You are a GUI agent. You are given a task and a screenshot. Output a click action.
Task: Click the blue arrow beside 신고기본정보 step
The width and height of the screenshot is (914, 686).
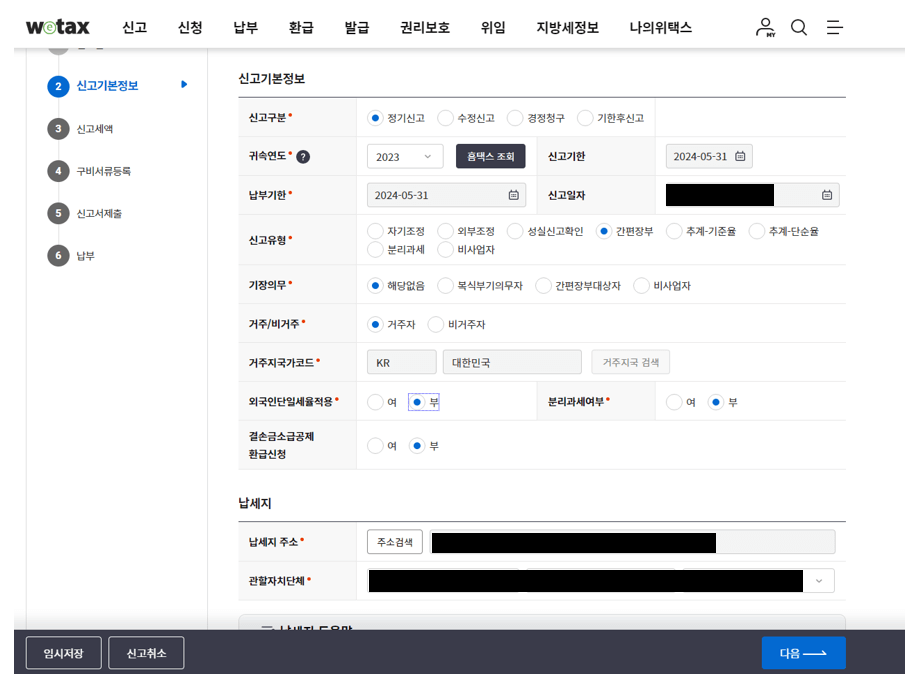184,85
